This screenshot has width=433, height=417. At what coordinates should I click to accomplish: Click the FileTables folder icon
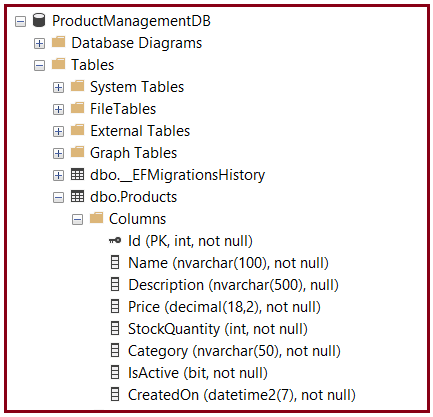coord(78,108)
